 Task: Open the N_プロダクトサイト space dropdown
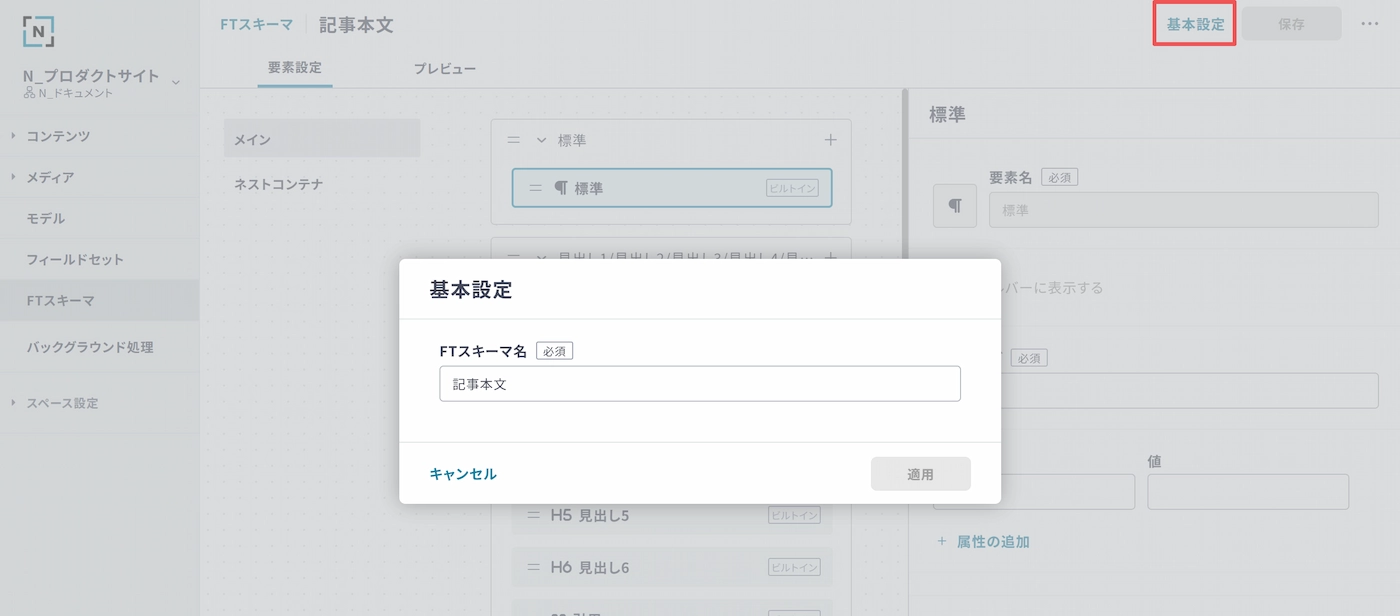[x=176, y=82]
